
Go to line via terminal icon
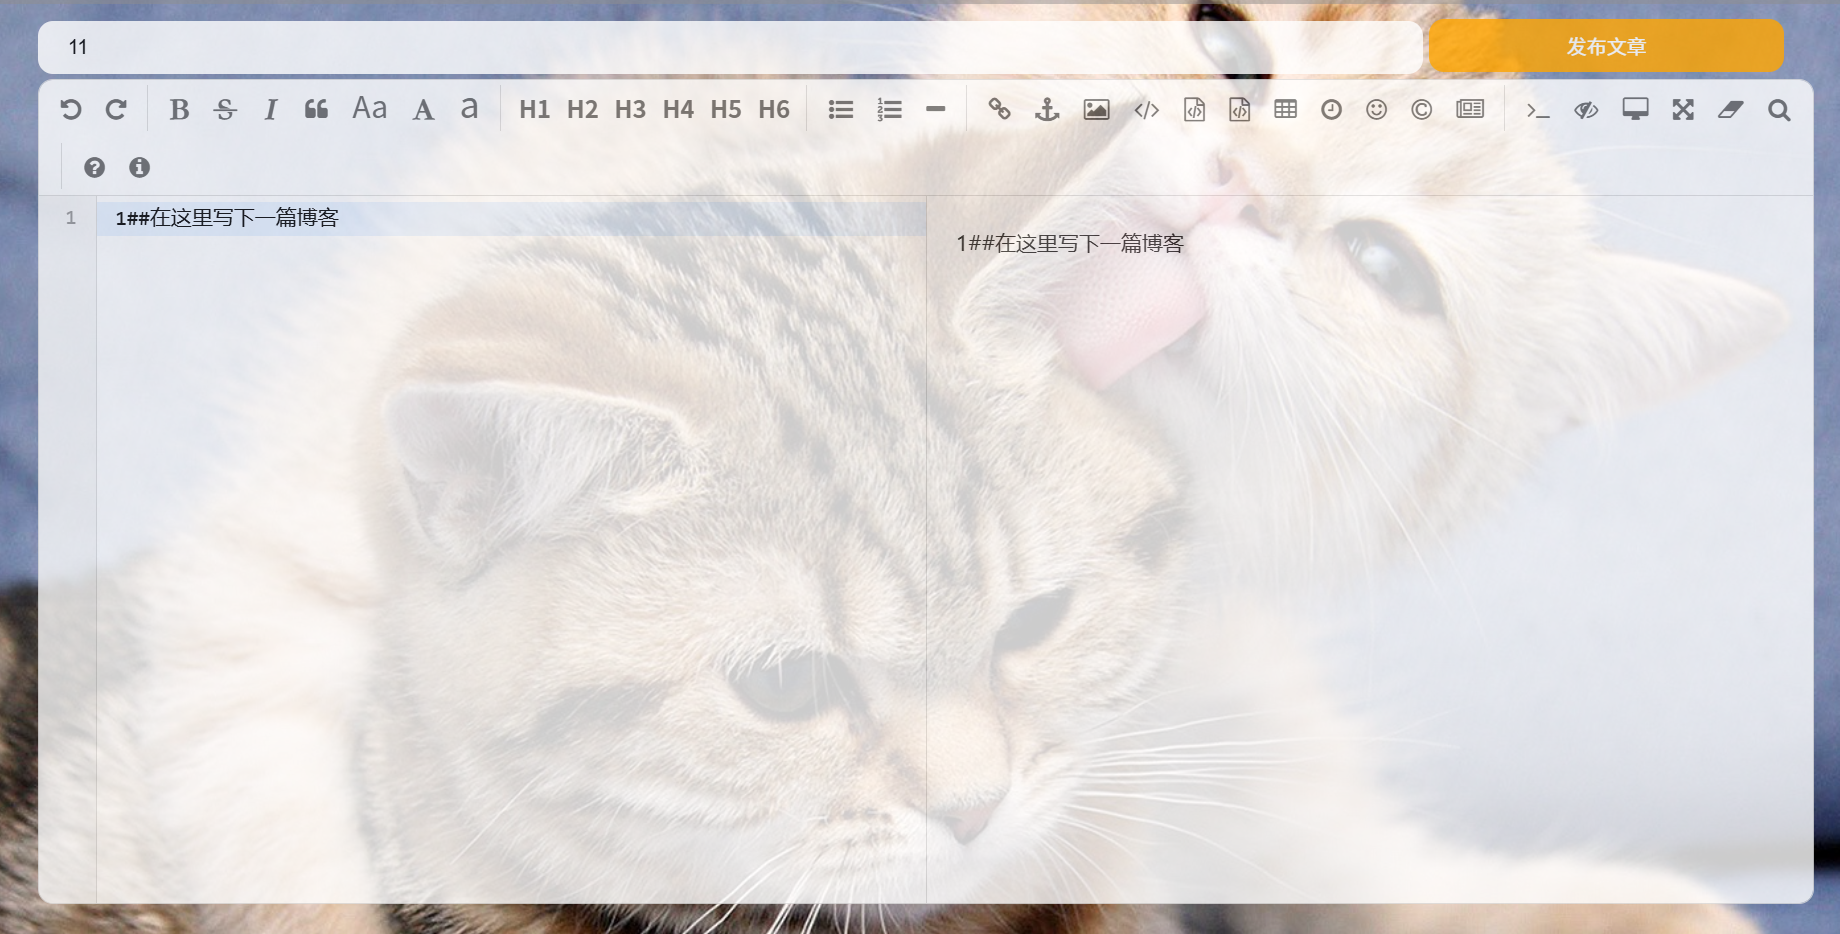click(x=1538, y=109)
